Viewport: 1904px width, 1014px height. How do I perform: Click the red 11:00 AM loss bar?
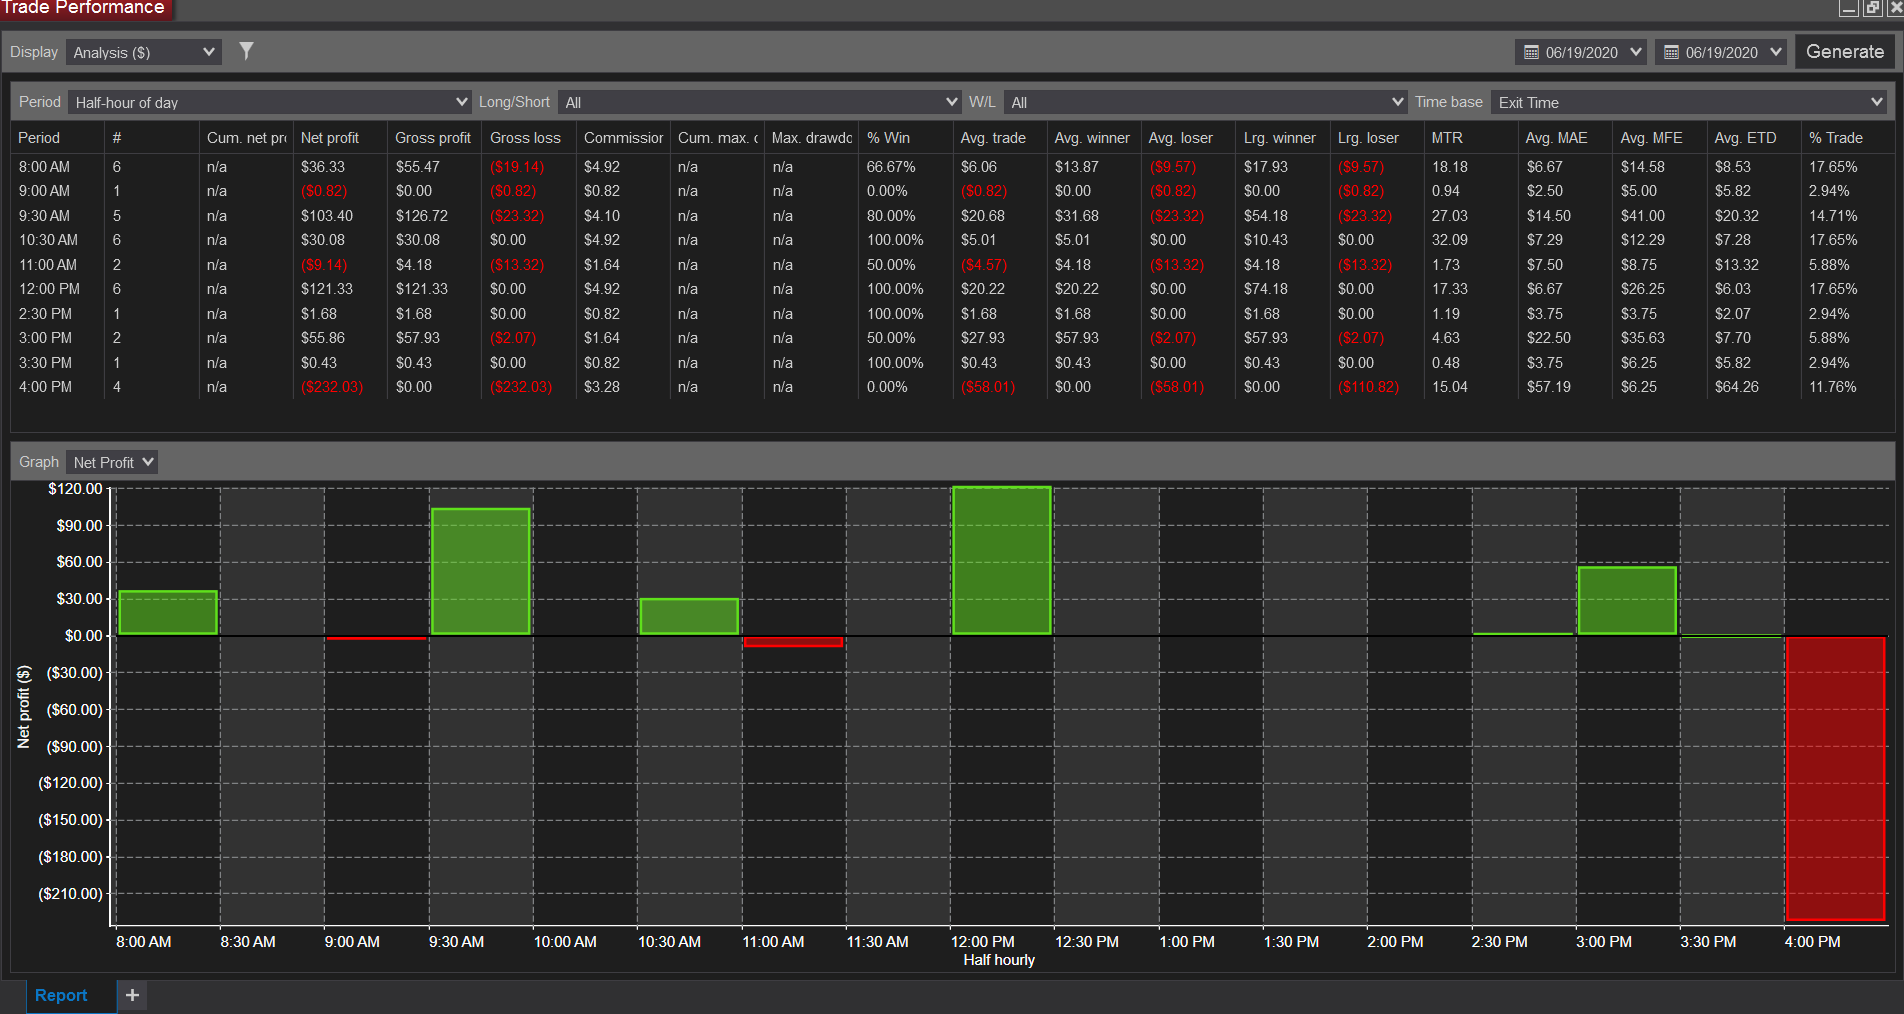[793, 642]
